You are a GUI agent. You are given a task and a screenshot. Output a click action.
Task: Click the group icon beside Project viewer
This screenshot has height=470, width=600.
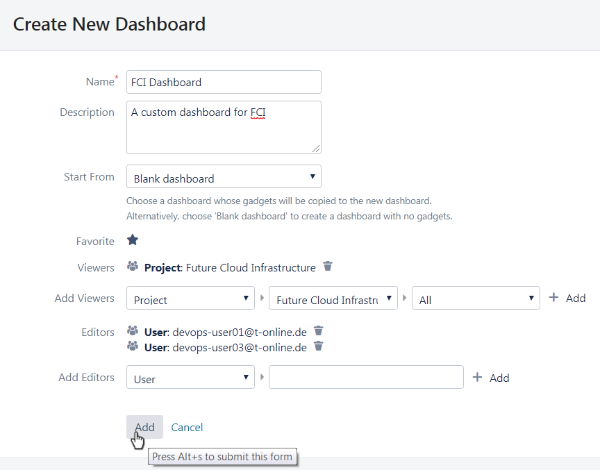pos(133,267)
